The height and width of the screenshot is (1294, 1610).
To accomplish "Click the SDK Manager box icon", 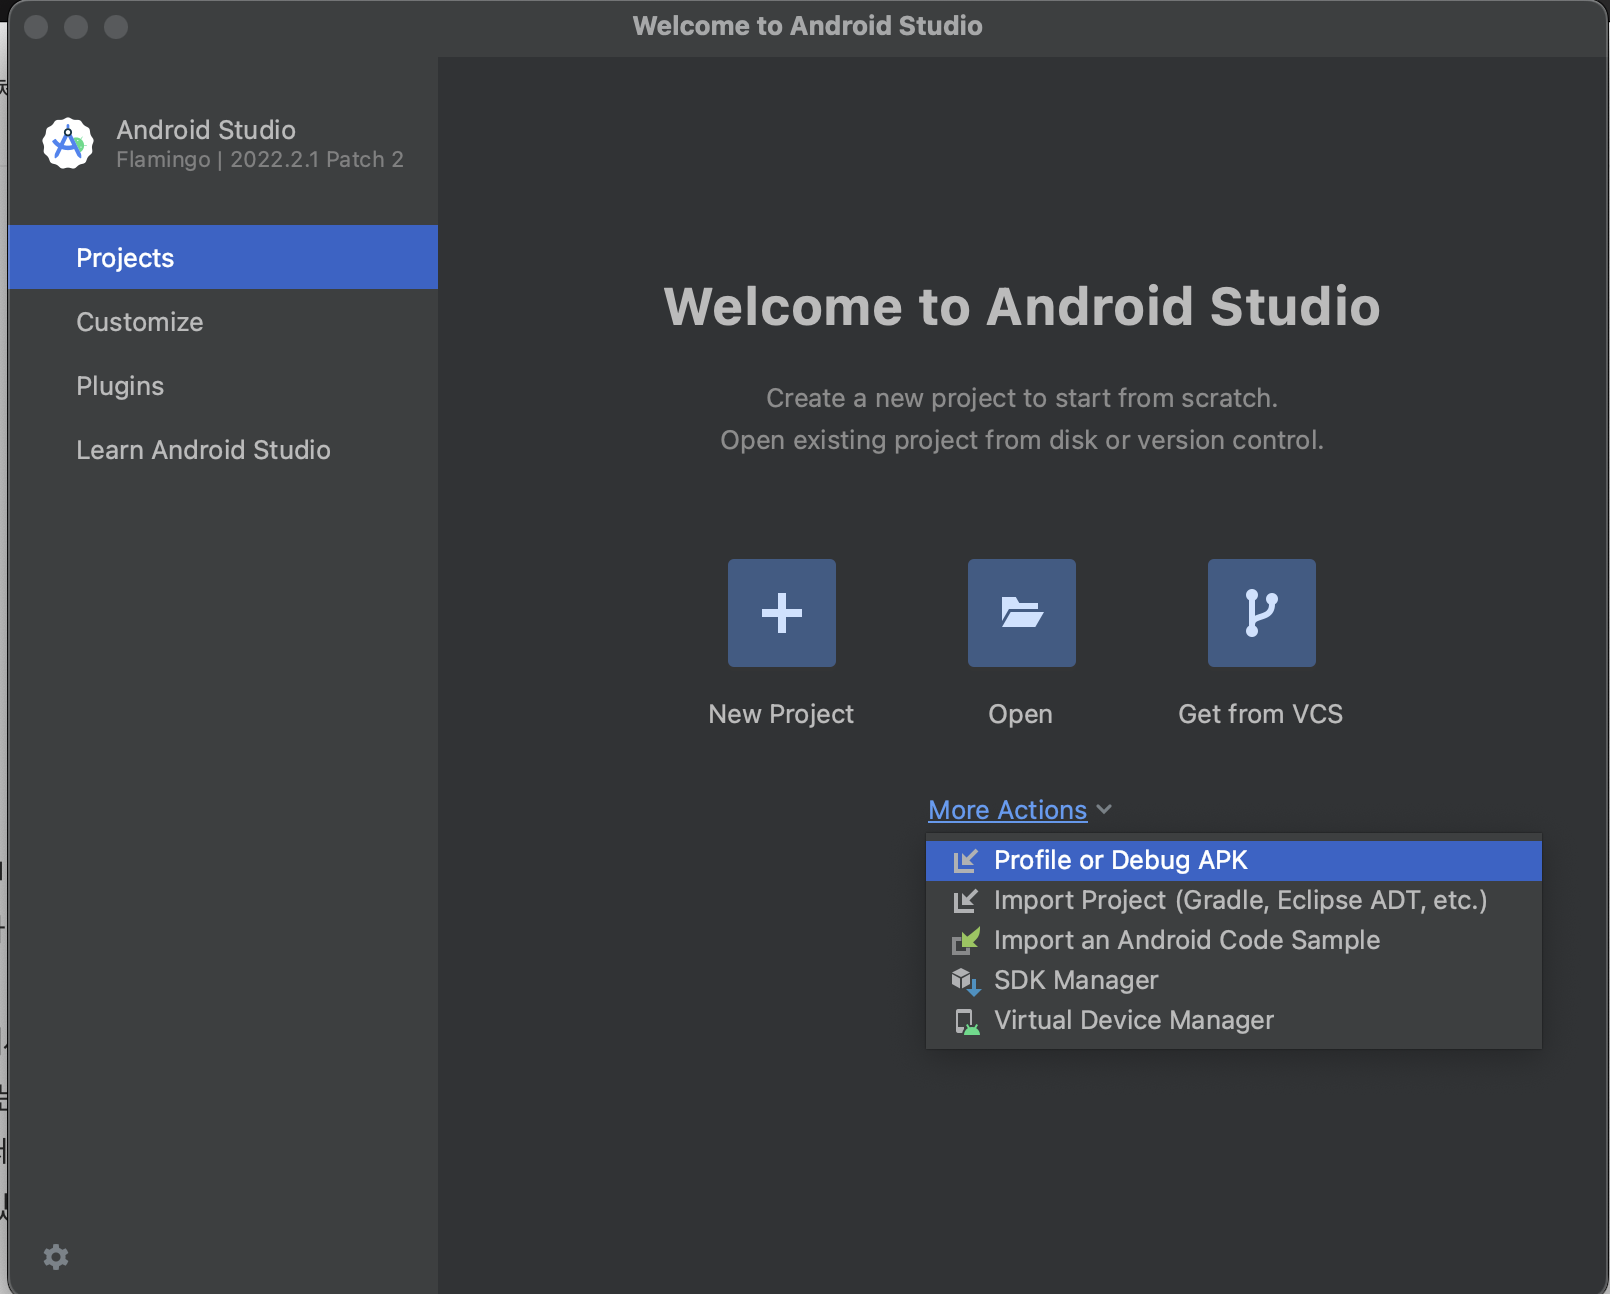I will [x=965, y=981].
